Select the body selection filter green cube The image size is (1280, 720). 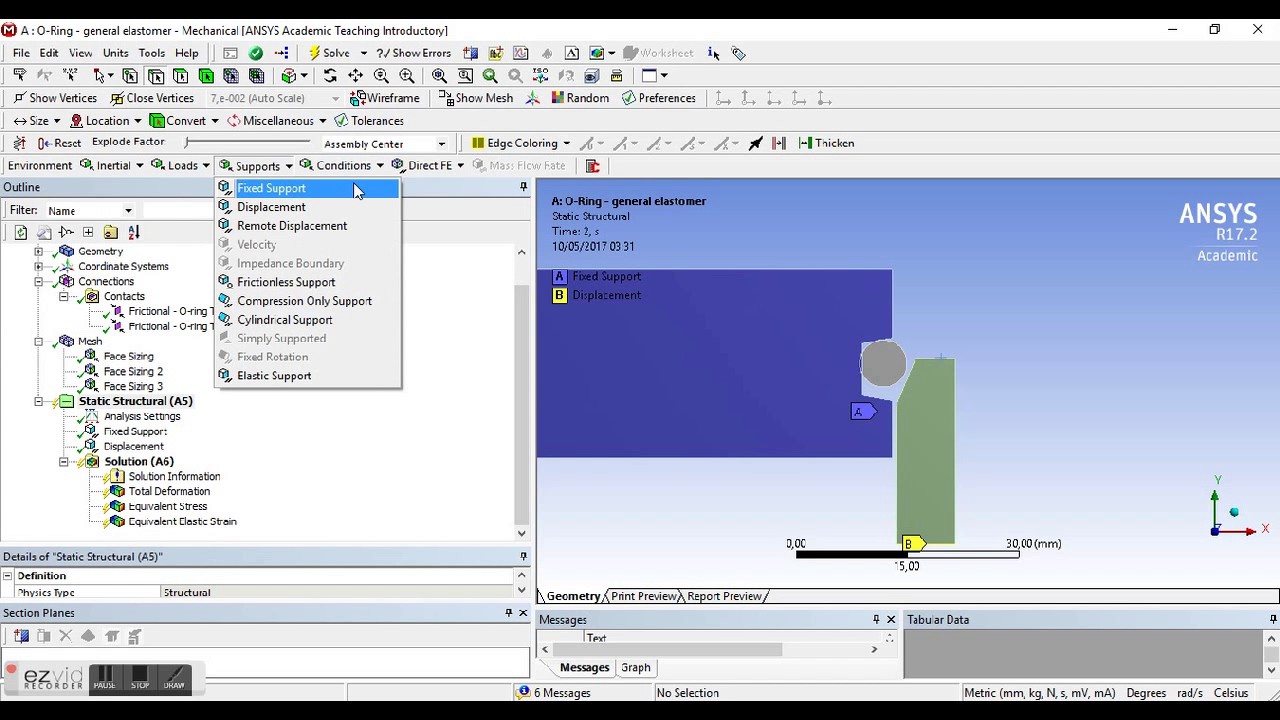(206, 76)
